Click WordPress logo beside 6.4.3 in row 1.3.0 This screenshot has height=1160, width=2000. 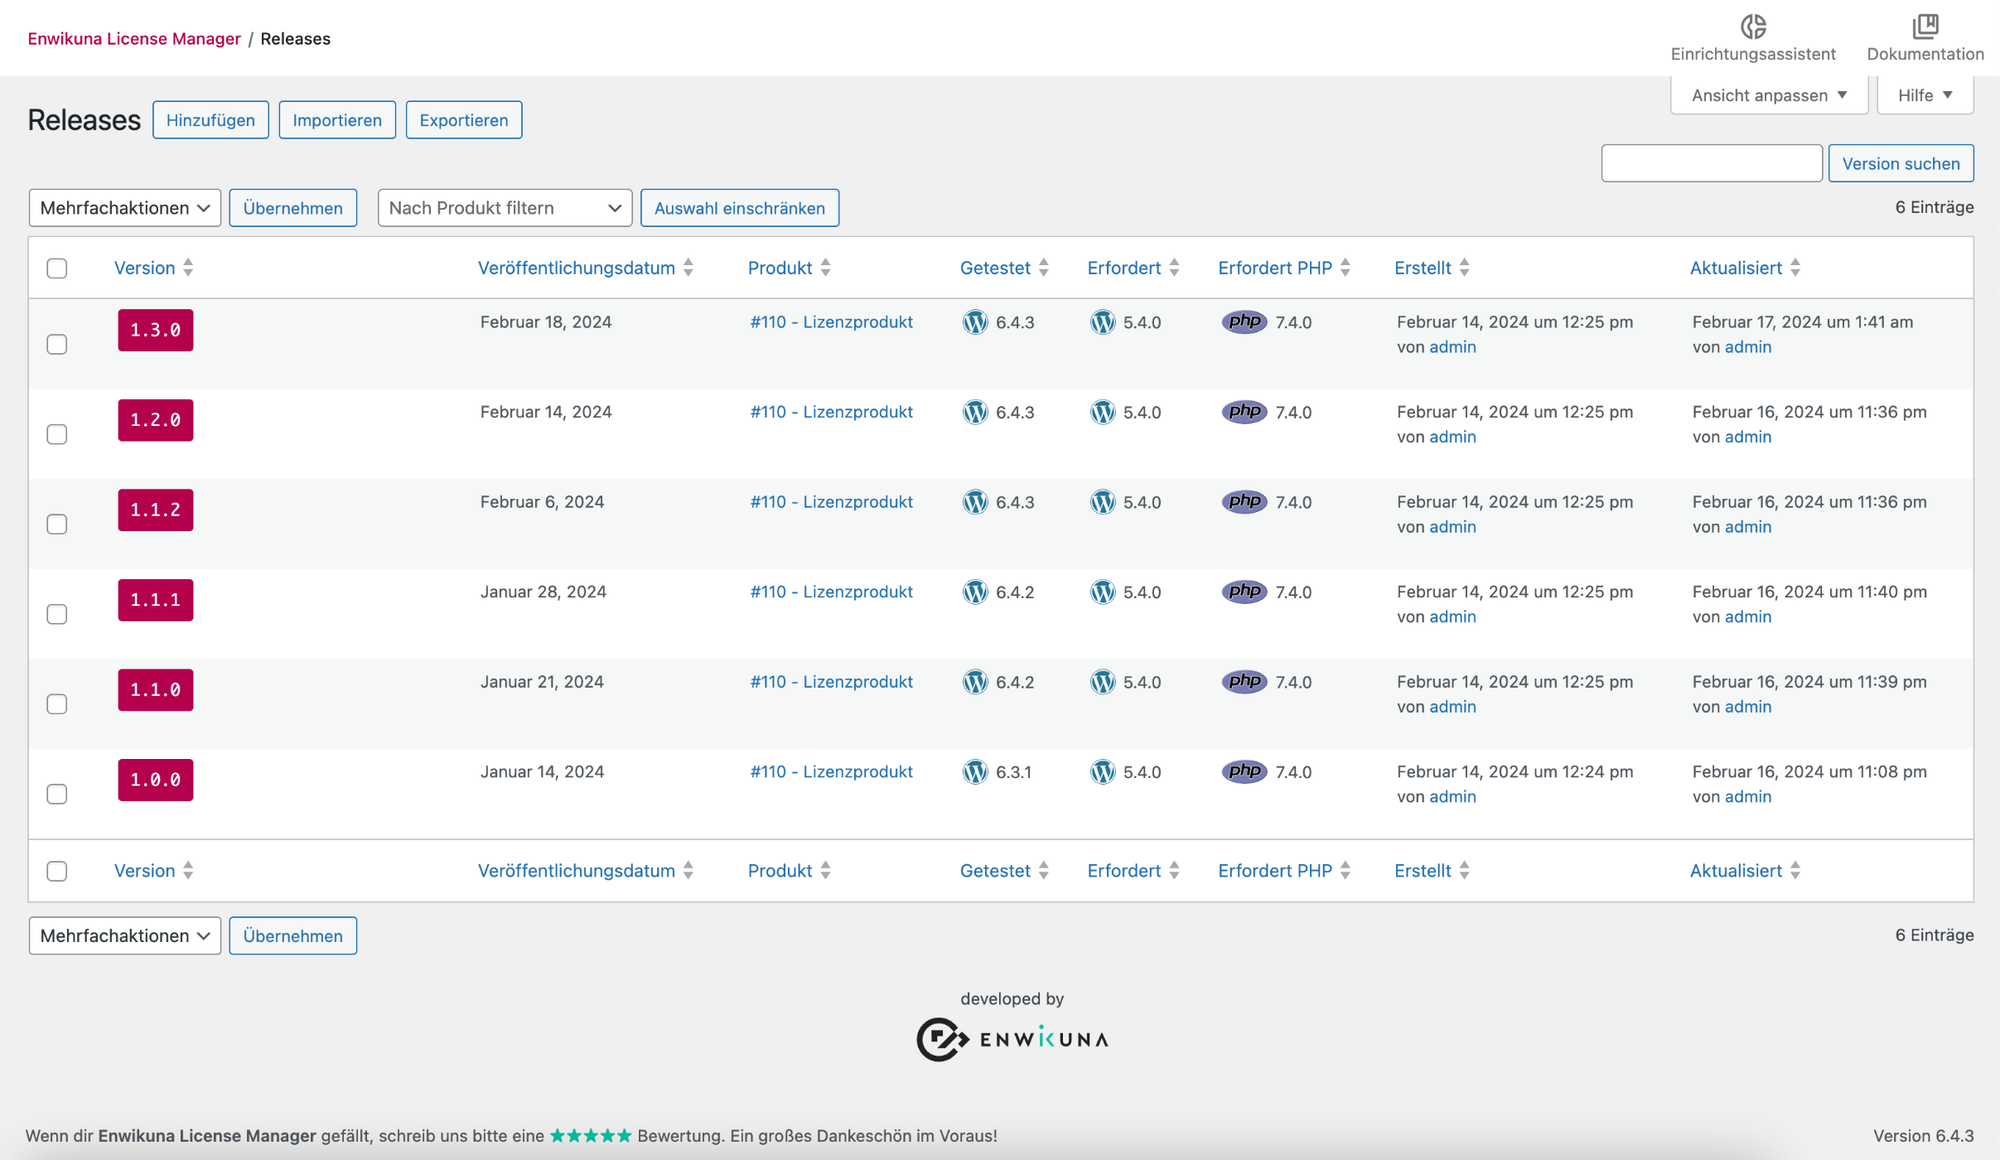click(975, 322)
